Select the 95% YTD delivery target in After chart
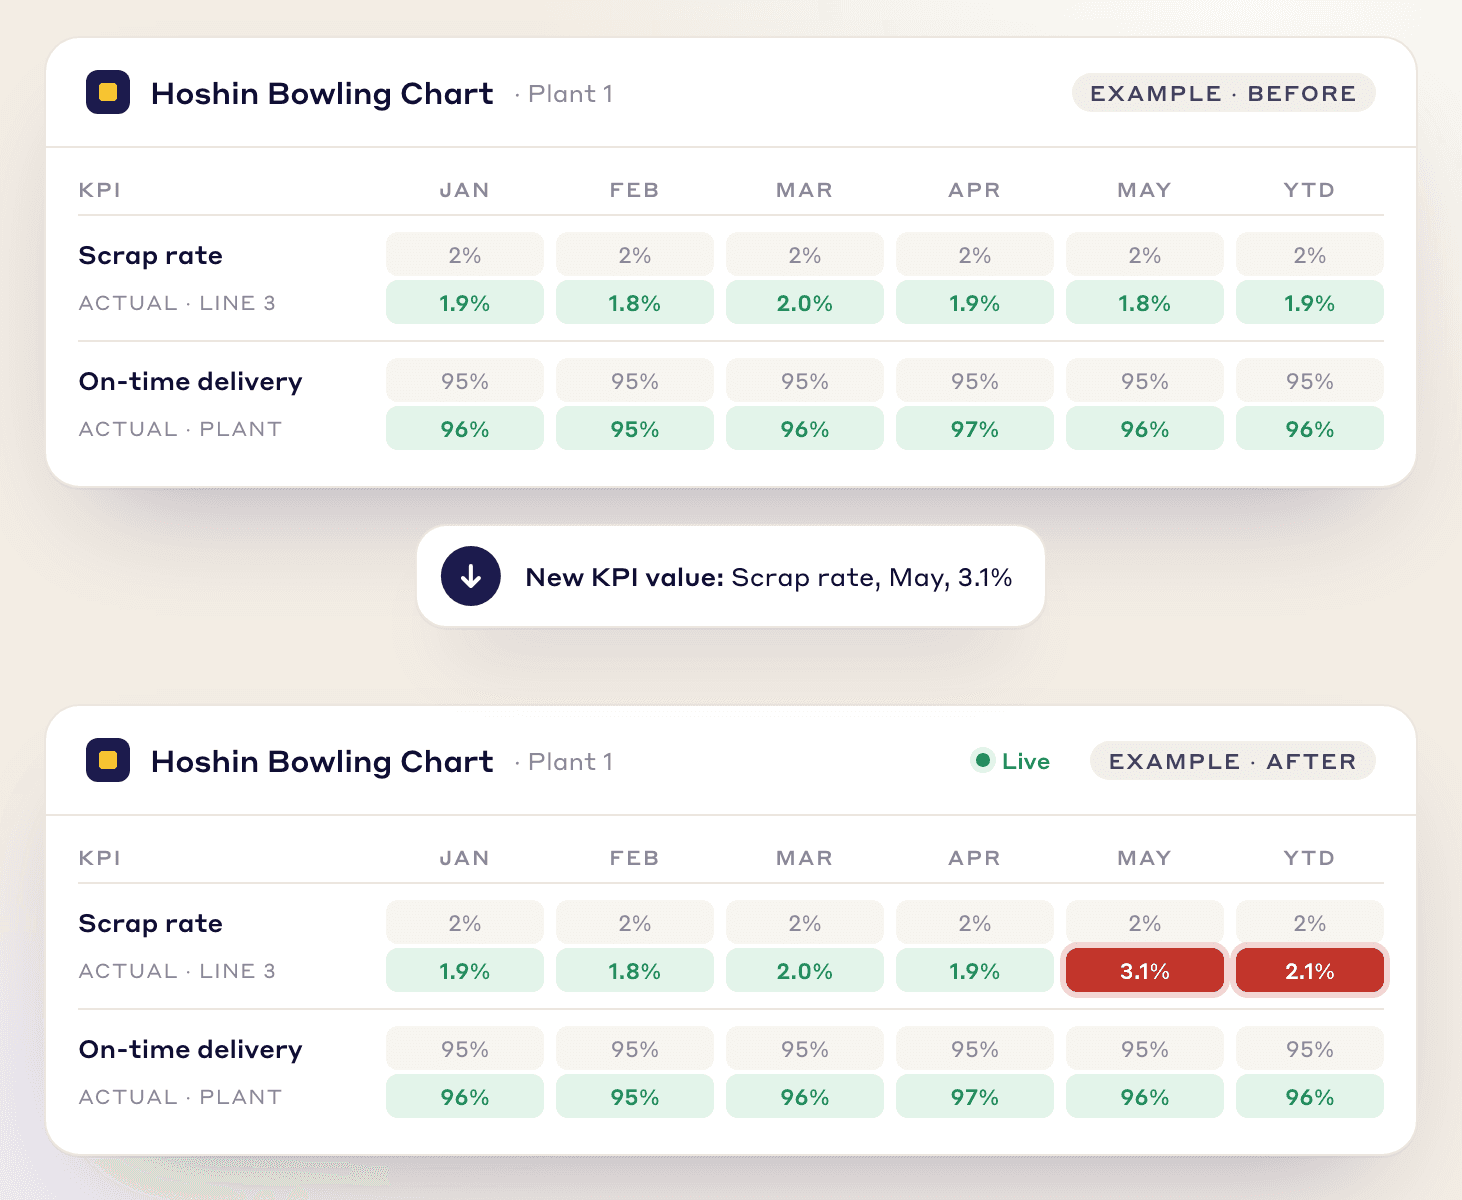 click(1310, 1049)
